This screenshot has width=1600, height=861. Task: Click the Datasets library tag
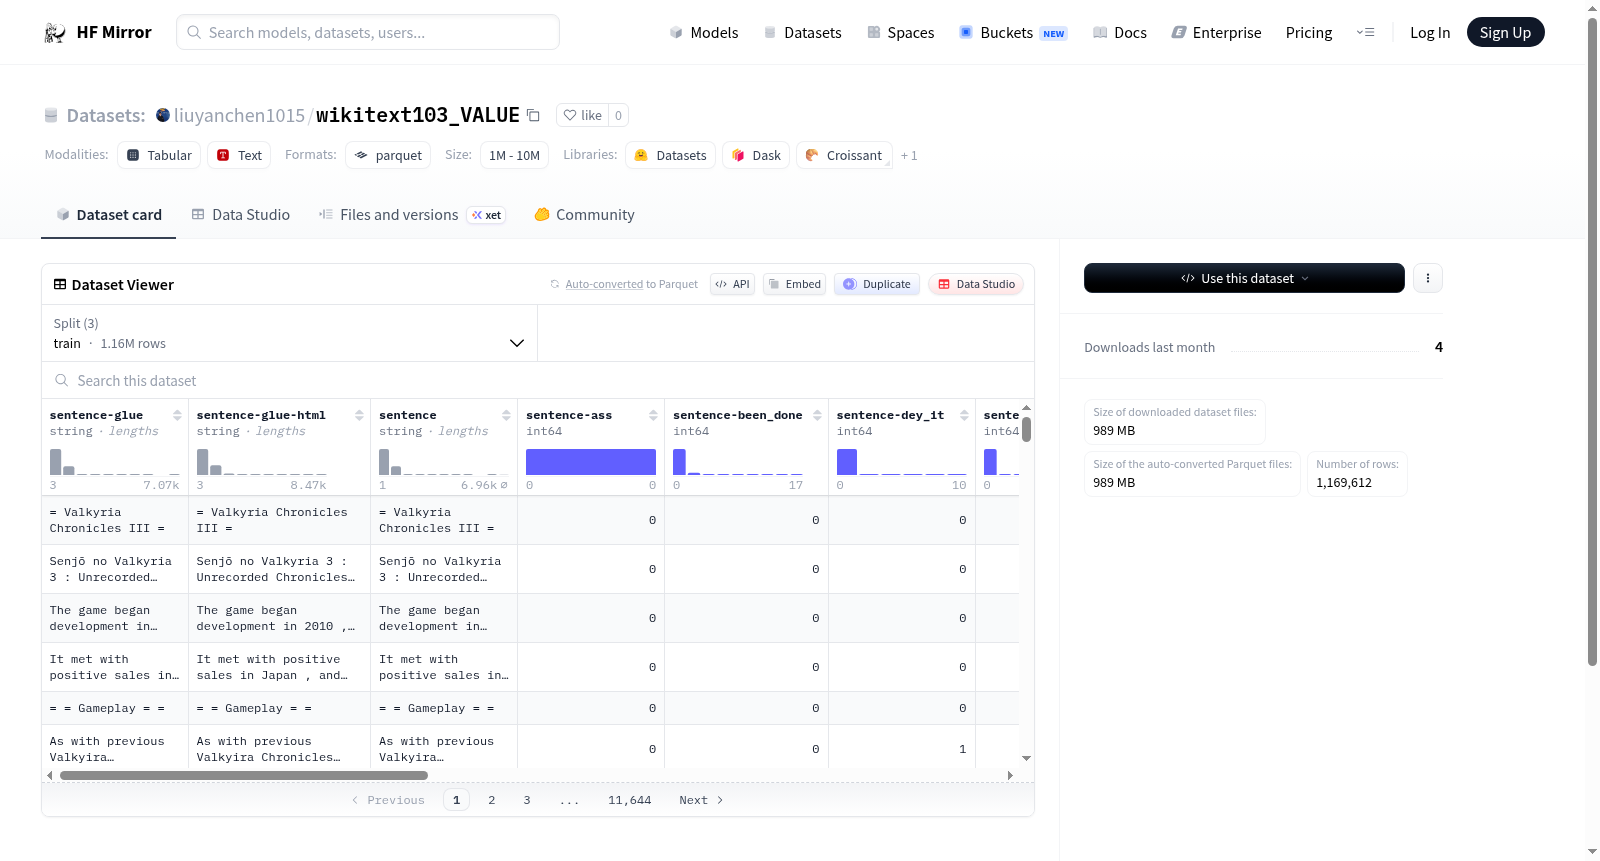[670, 155]
